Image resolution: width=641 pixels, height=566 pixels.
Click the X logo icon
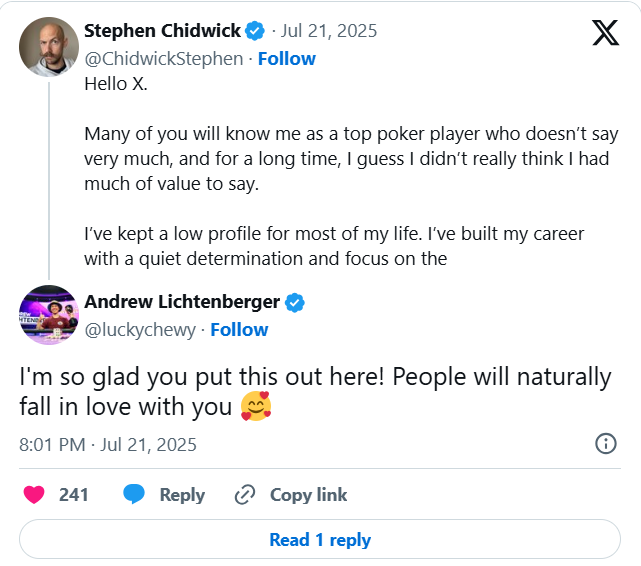point(605,33)
